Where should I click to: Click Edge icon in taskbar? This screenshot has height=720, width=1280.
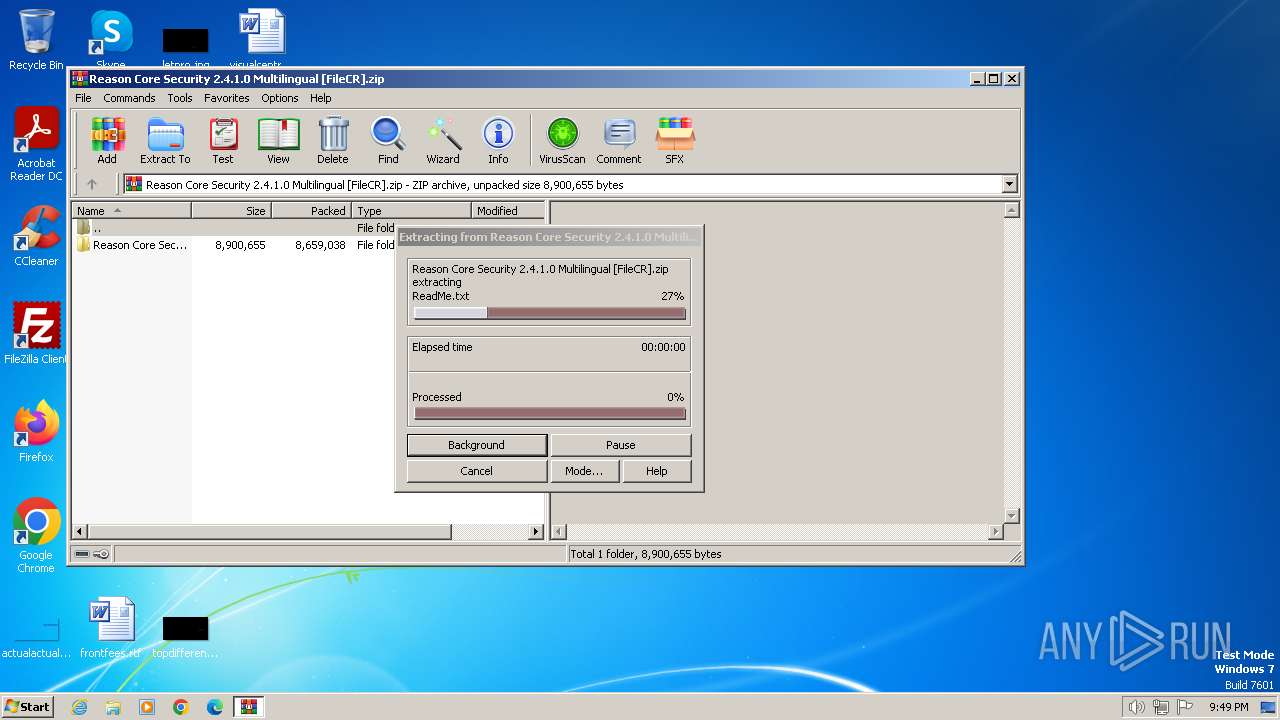point(215,707)
